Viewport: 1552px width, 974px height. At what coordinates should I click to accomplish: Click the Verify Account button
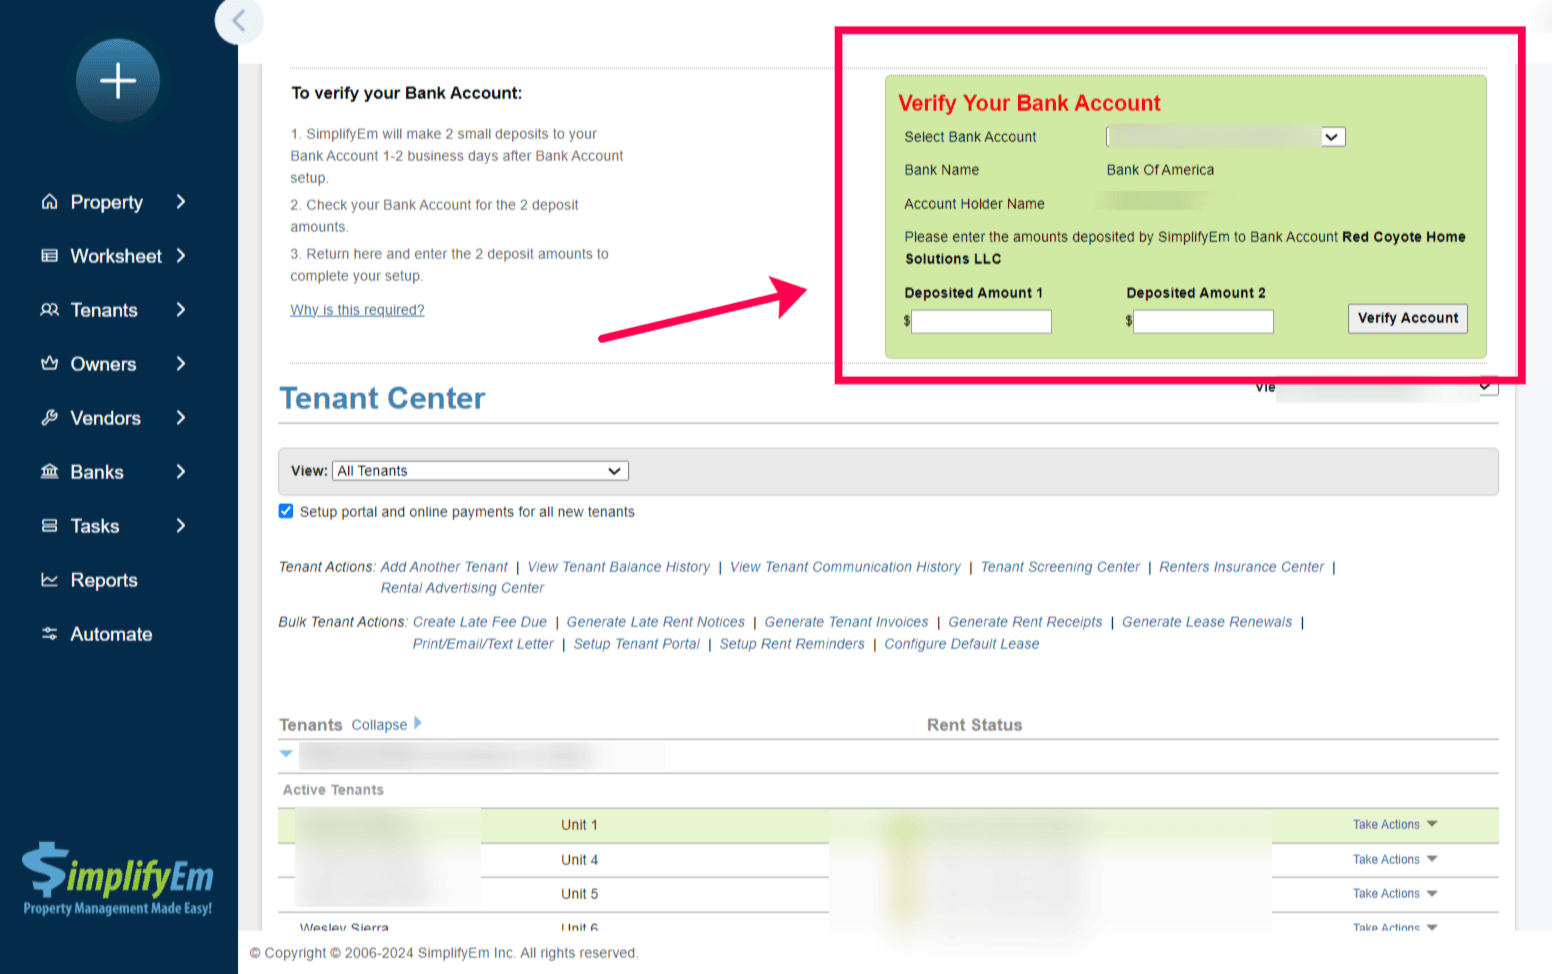(x=1407, y=318)
